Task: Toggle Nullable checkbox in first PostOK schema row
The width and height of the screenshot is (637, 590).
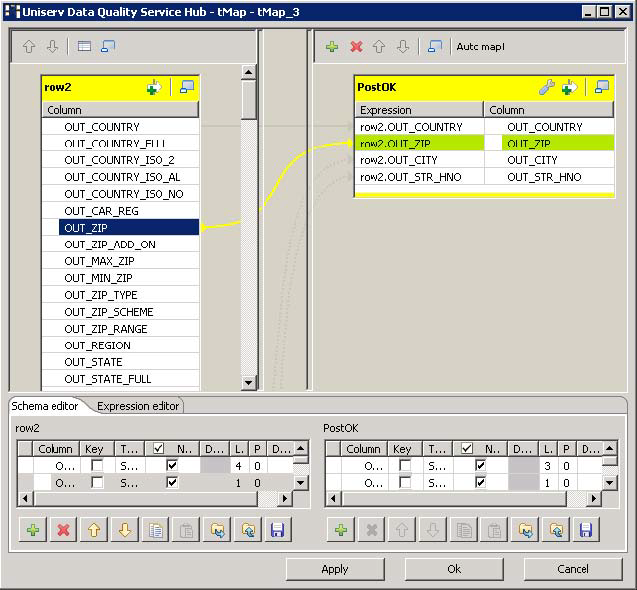Action: [x=481, y=466]
